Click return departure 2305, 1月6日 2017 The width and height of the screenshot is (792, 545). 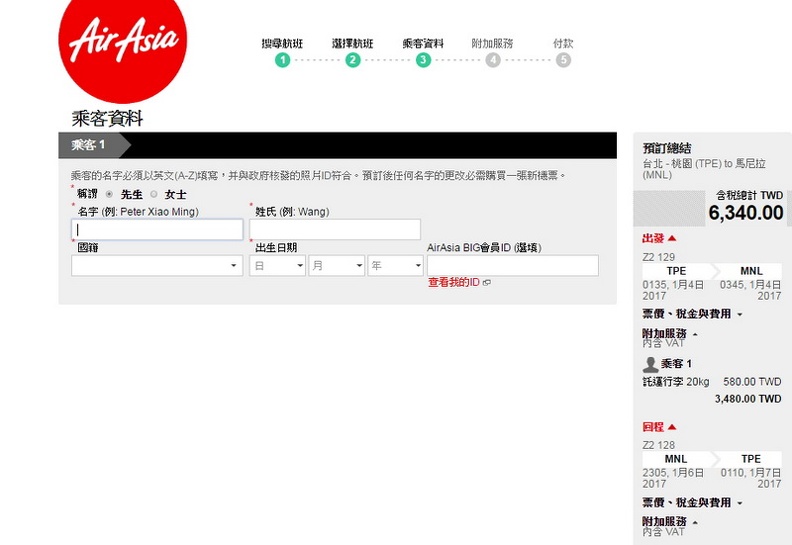click(673, 478)
